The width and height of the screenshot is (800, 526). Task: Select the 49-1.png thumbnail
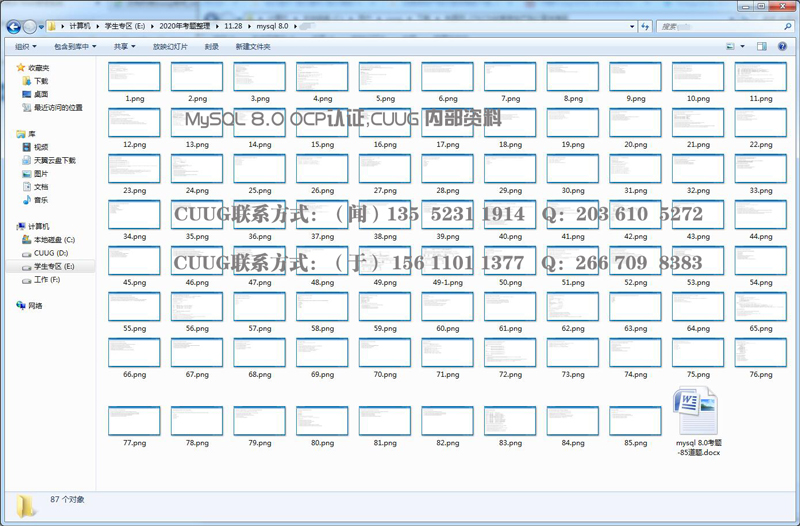pyautogui.click(x=447, y=260)
